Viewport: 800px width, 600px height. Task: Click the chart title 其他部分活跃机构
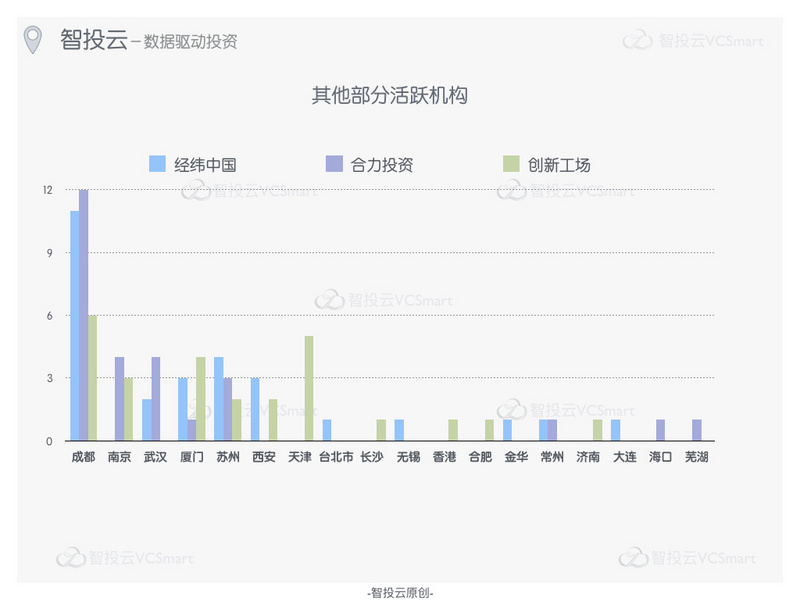coord(390,96)
